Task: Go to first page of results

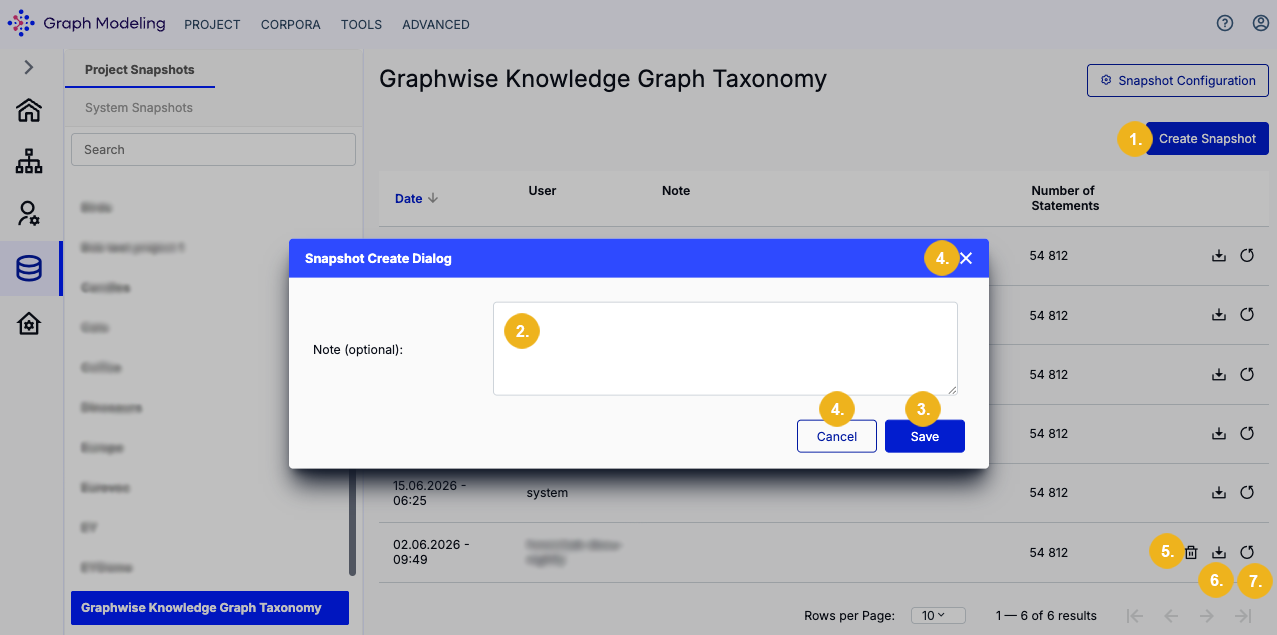Action: coord(1134,616)
